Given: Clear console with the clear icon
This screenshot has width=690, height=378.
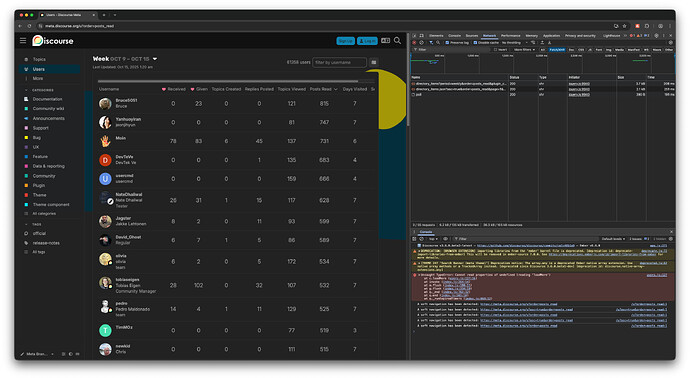Looking at the screenshot, I should pos(421,239).
